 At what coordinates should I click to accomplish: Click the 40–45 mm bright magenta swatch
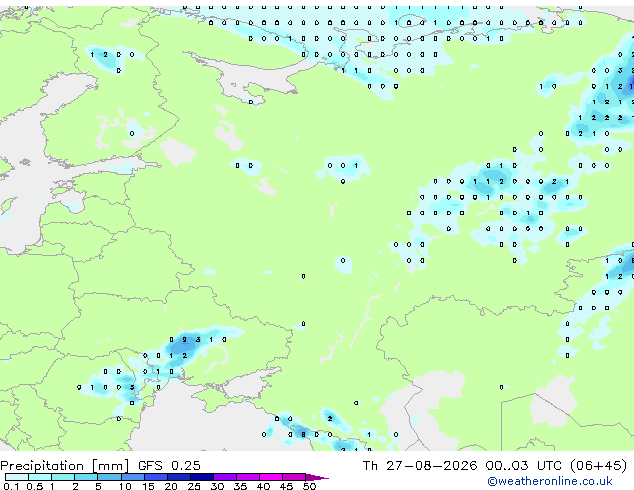coord(271,477)
